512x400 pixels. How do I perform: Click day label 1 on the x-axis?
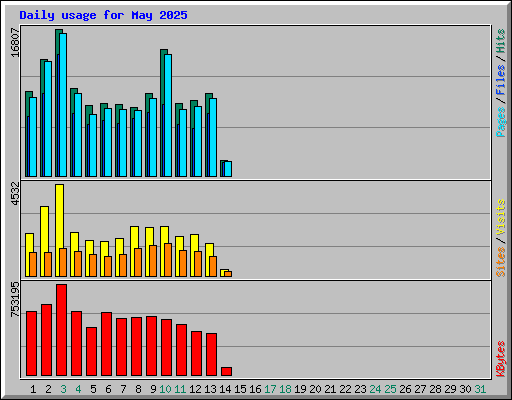tap(33, 389)
